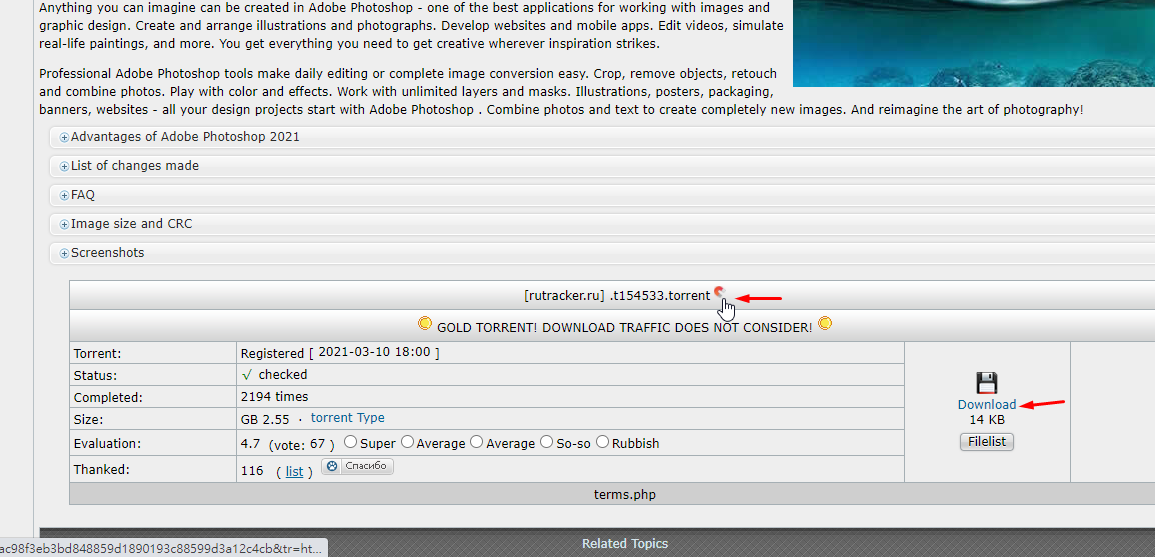Open the thanked users list link

[x=295, y=472]
